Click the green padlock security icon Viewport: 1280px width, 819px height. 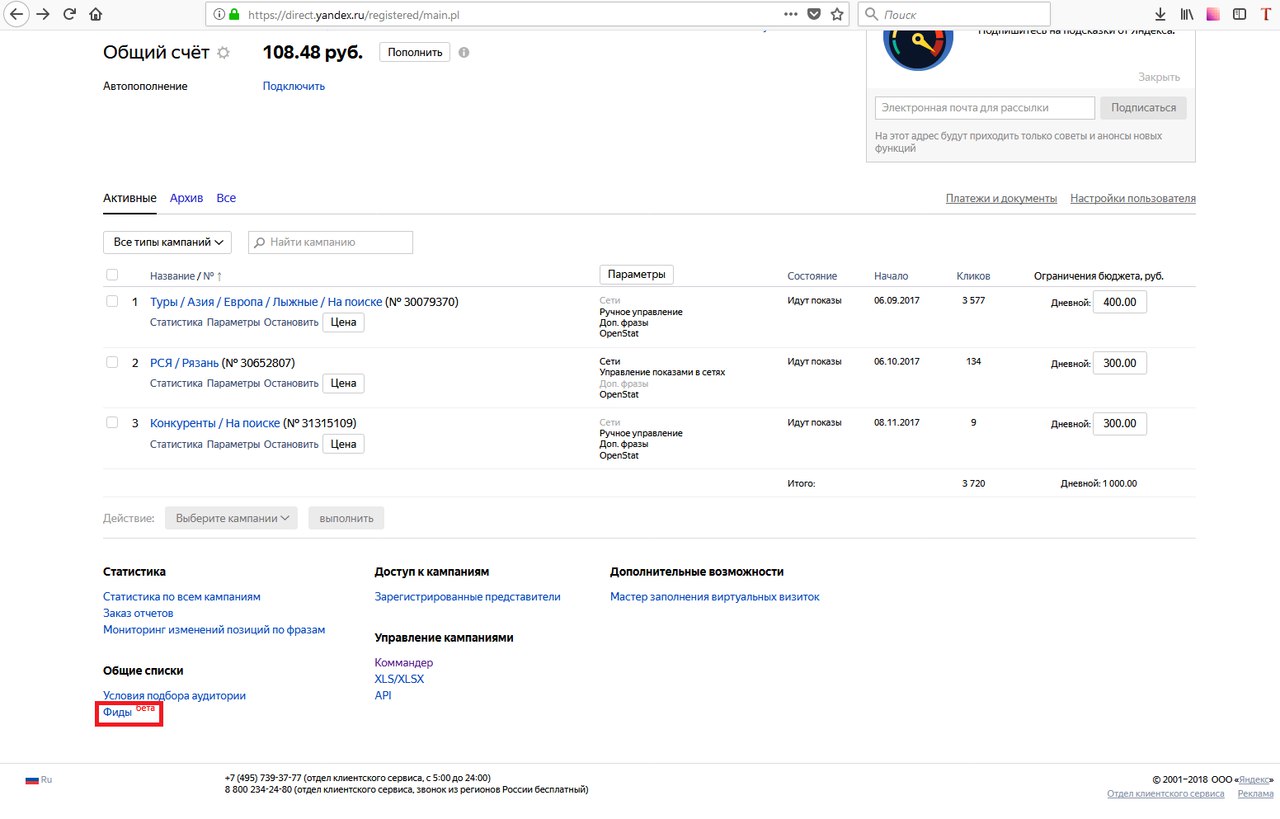(234, 15)
